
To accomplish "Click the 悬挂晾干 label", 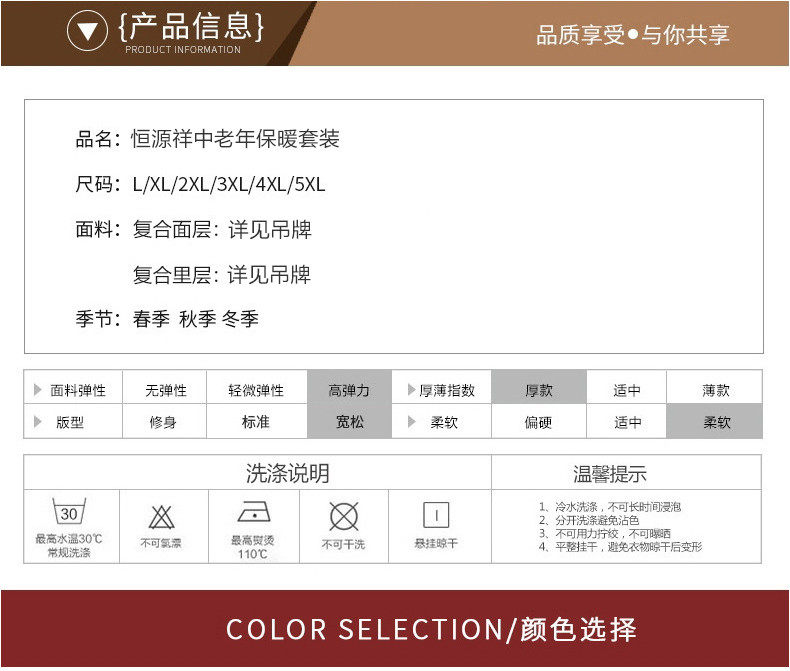I will pyautogui.click(x=436, y=543).
